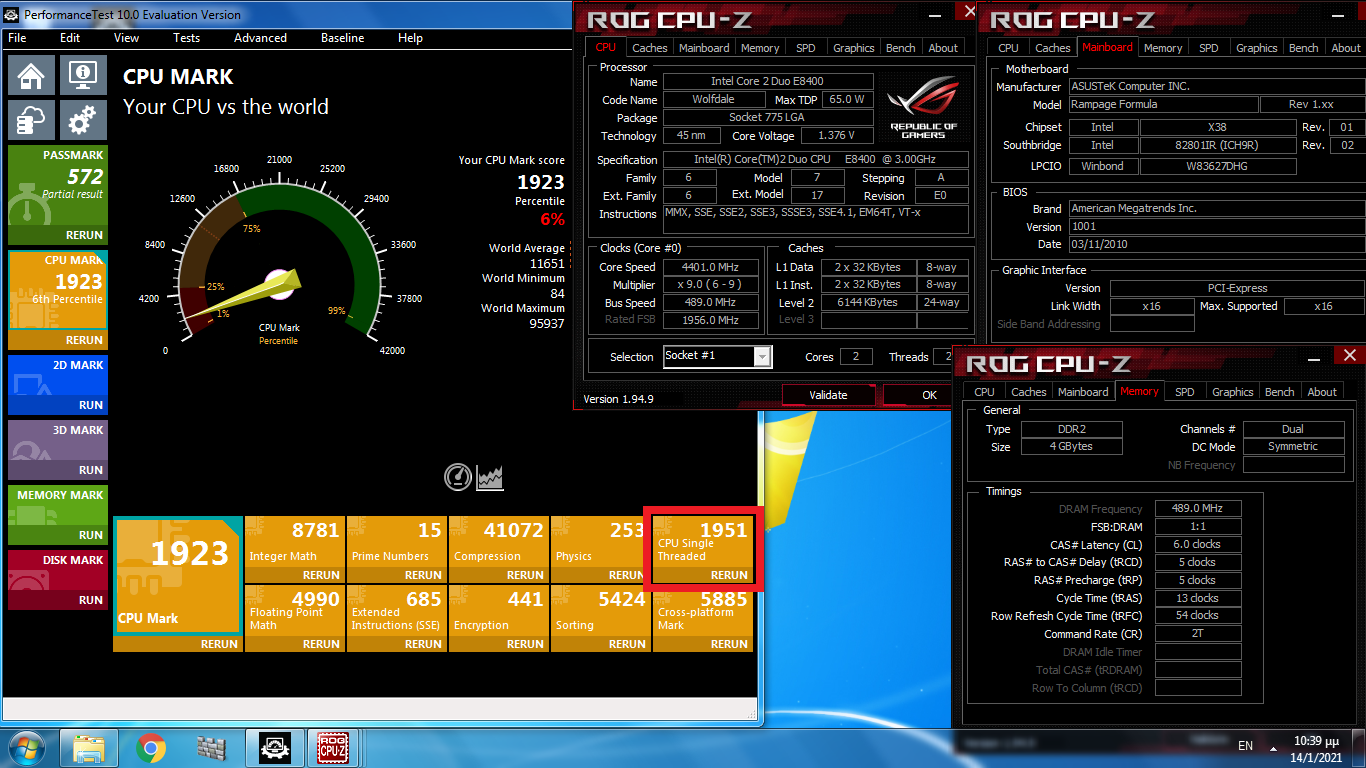The width and height of the screenshot is (1366, 768).
Task: Open the PerformanceTest settings gear icon
Action: coord(83,119)
